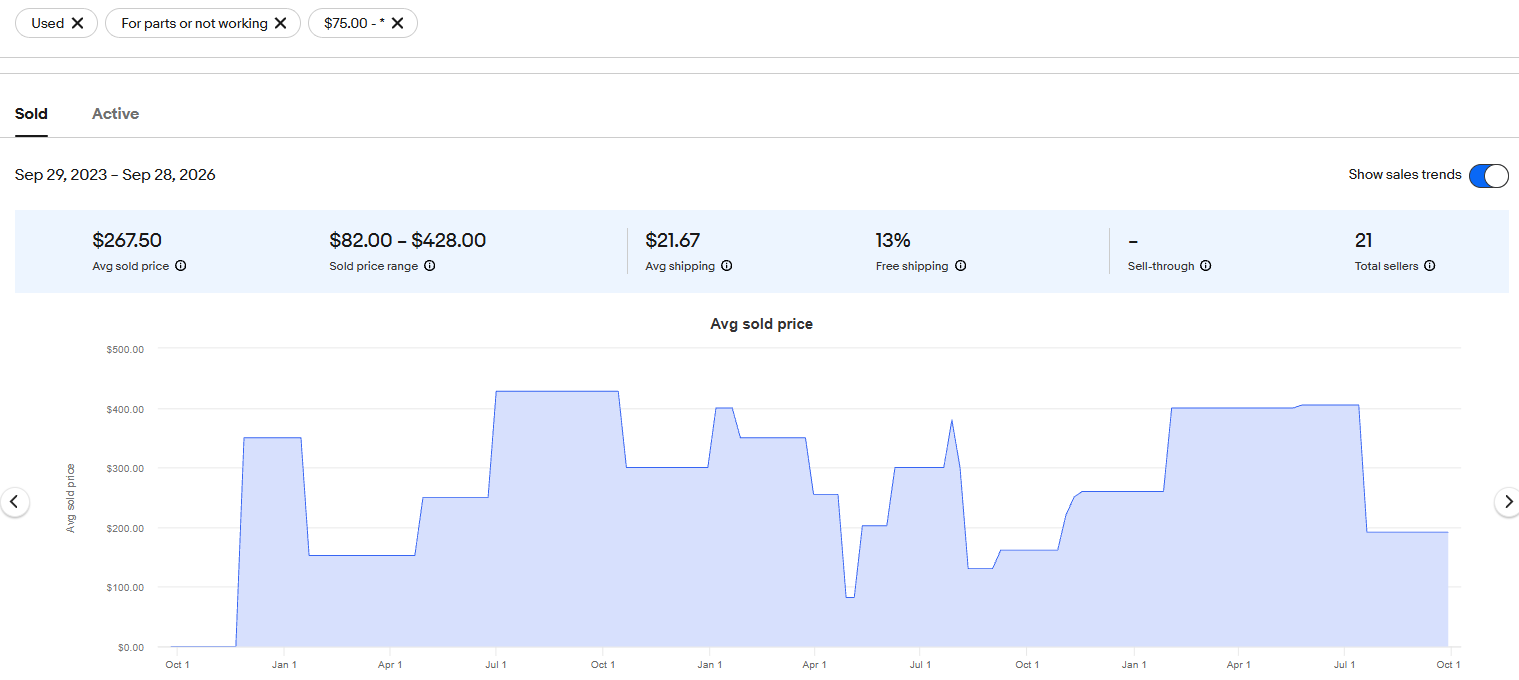Select the $267.50 average sold price value
Viewport: 1519px width, 680px height.
tap(127, 240)
